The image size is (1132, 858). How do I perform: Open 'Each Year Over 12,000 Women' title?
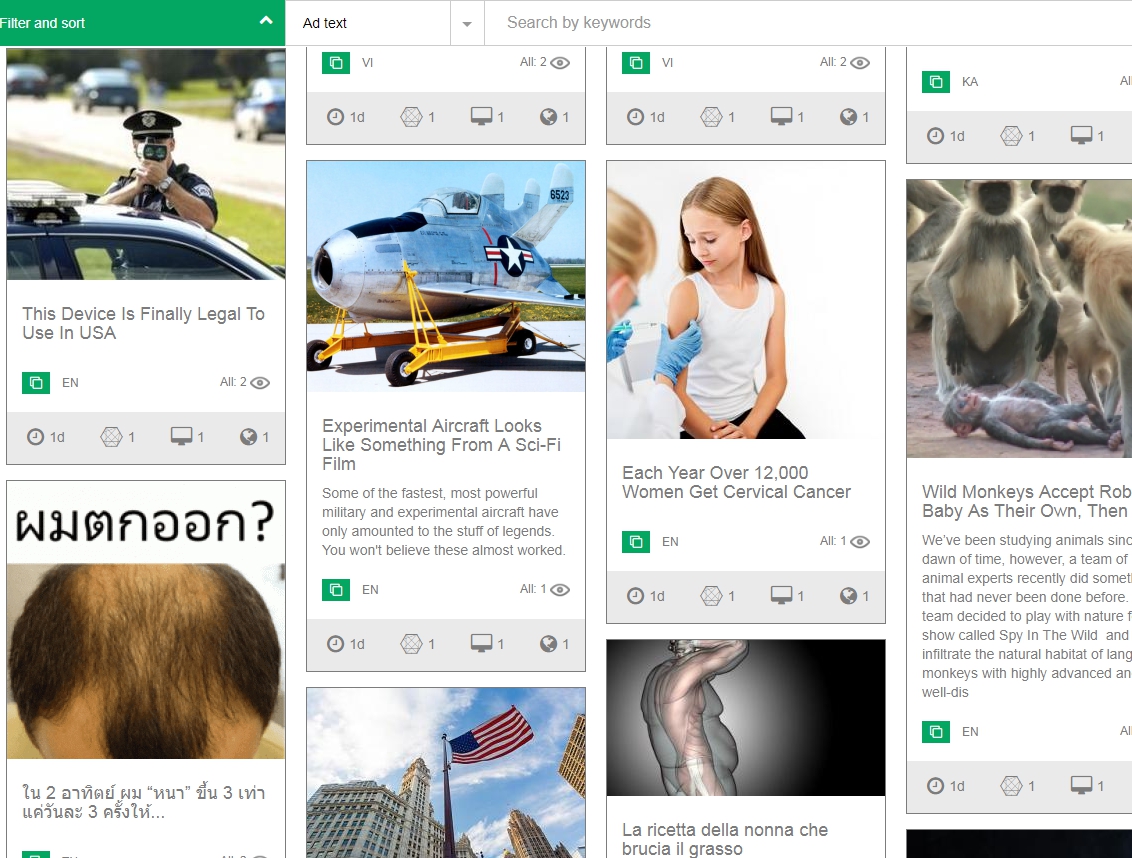736,482
